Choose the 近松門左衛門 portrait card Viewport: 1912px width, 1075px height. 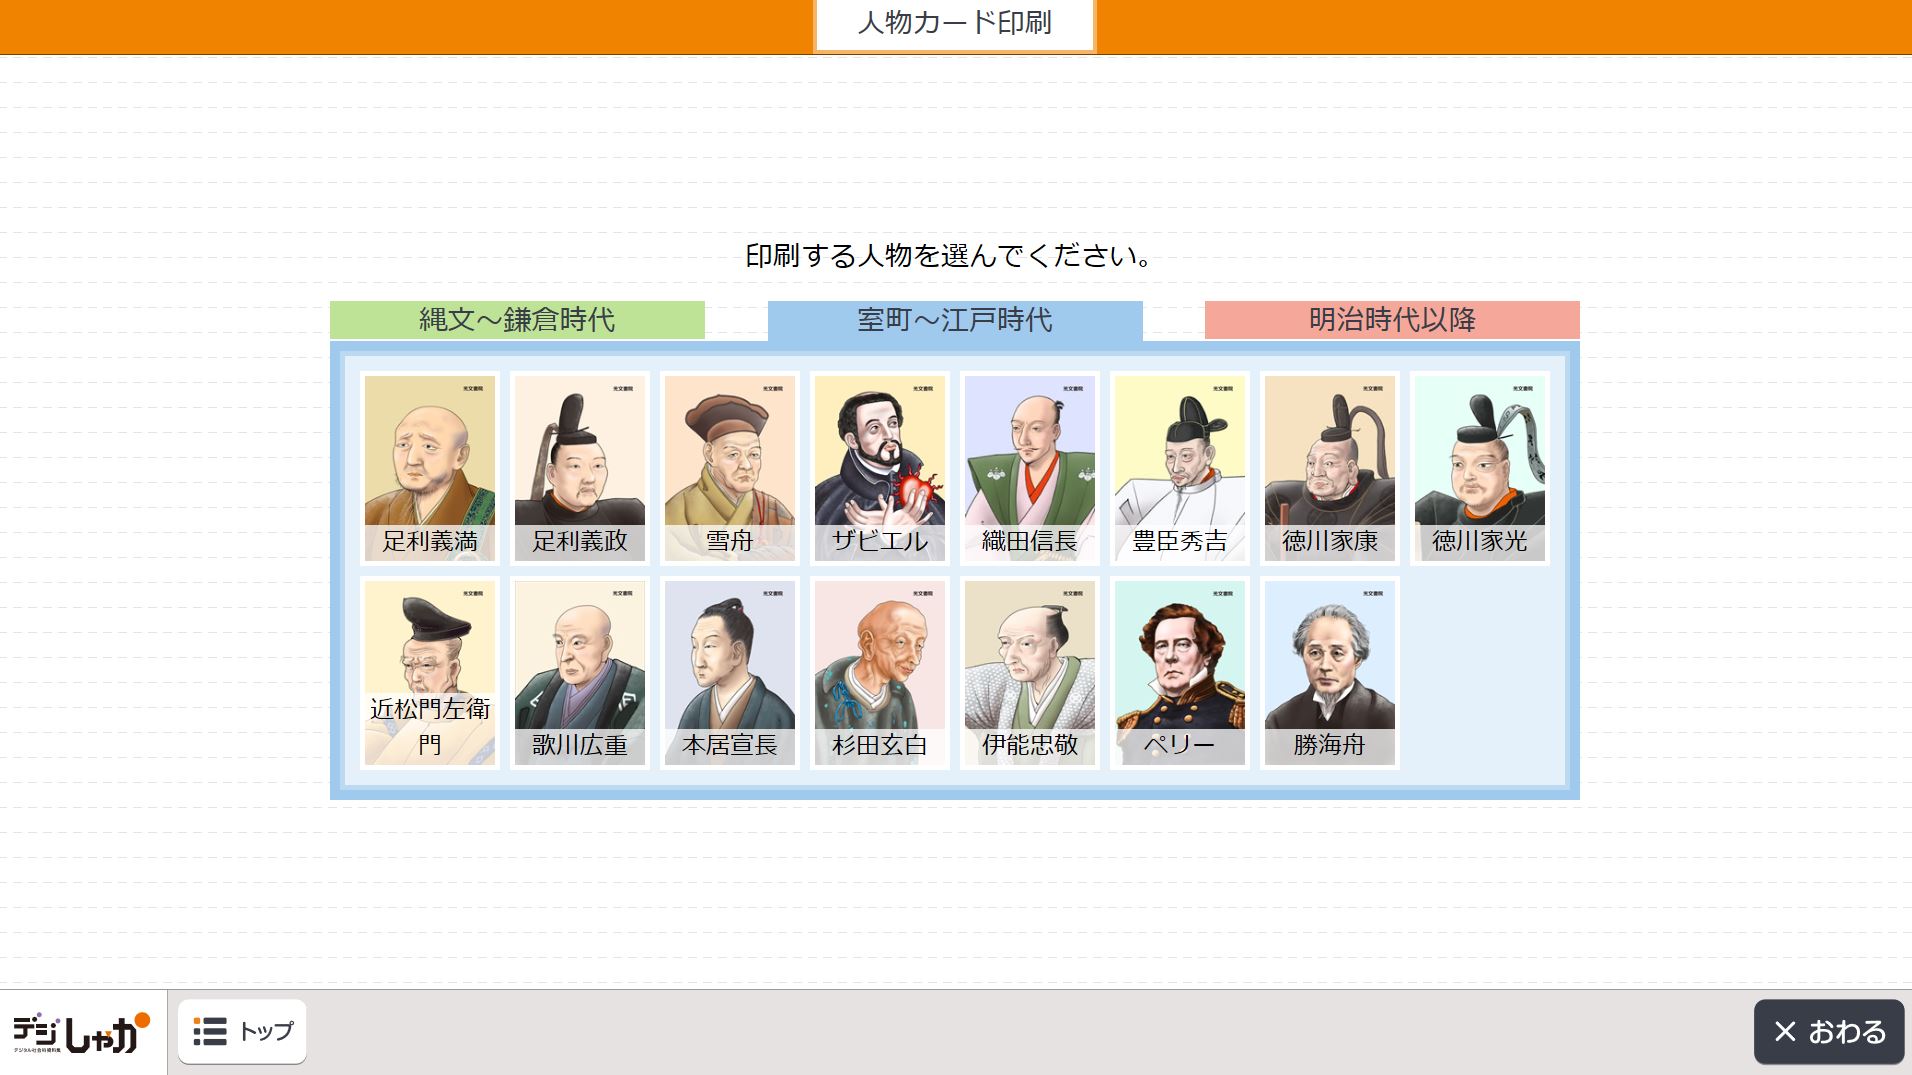(x=430, y=673)
